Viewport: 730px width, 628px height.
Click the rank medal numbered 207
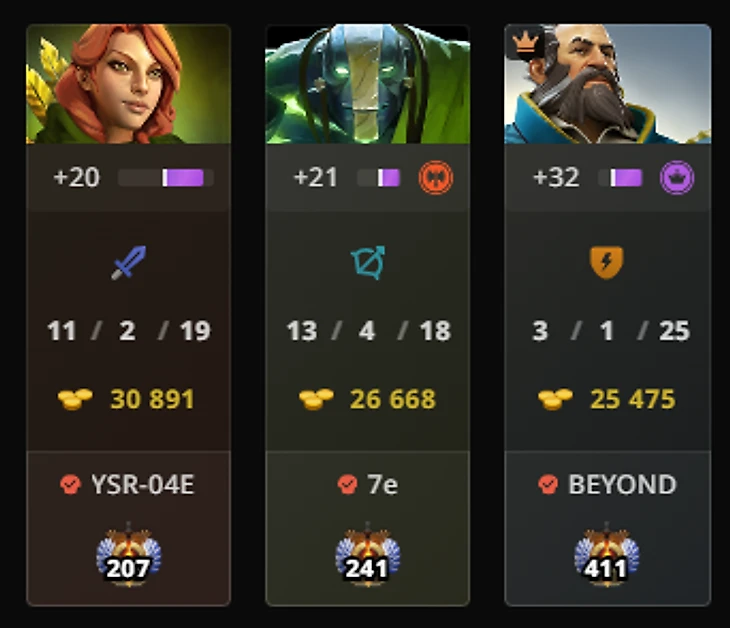click(x=128, y=555)
